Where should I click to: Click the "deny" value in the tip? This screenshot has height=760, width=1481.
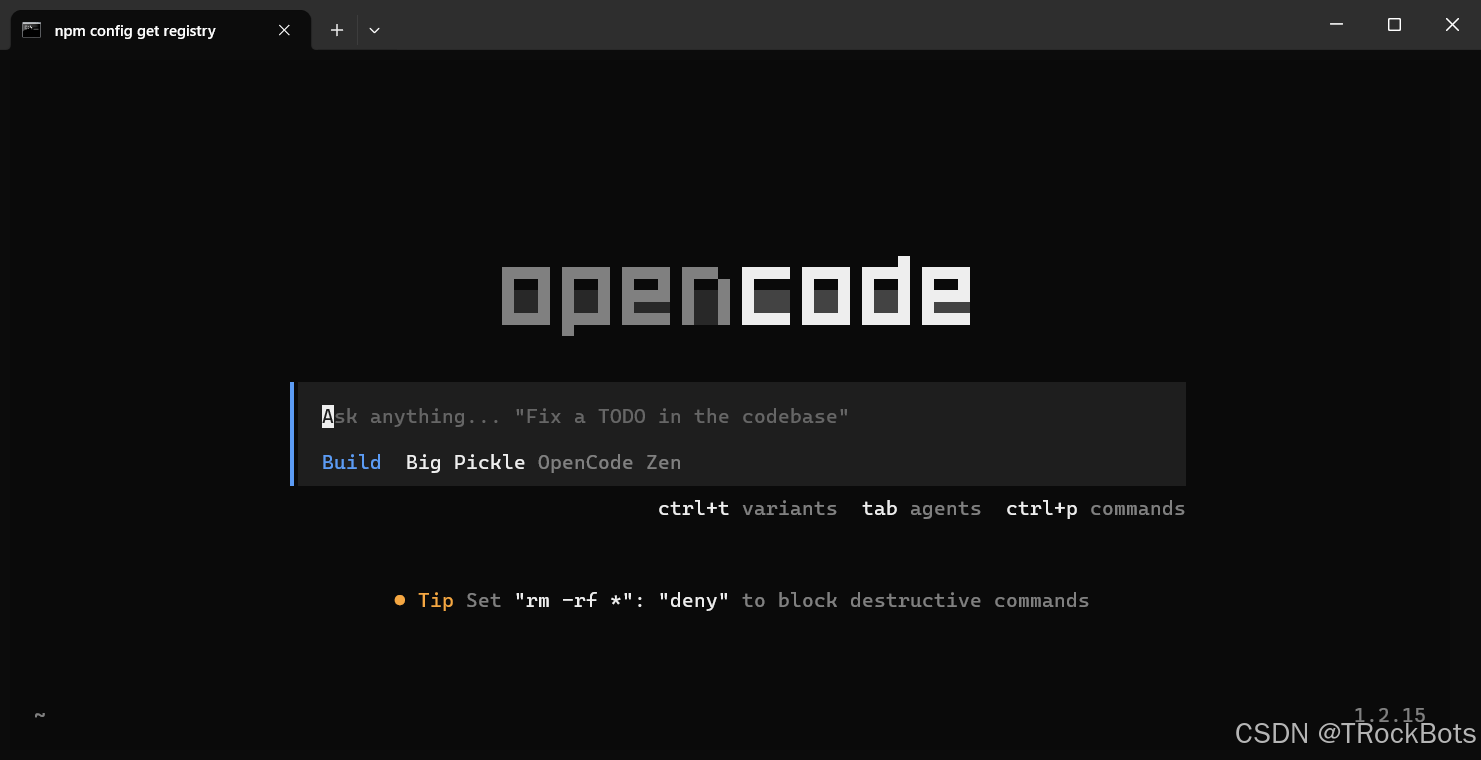pos(693,600)
